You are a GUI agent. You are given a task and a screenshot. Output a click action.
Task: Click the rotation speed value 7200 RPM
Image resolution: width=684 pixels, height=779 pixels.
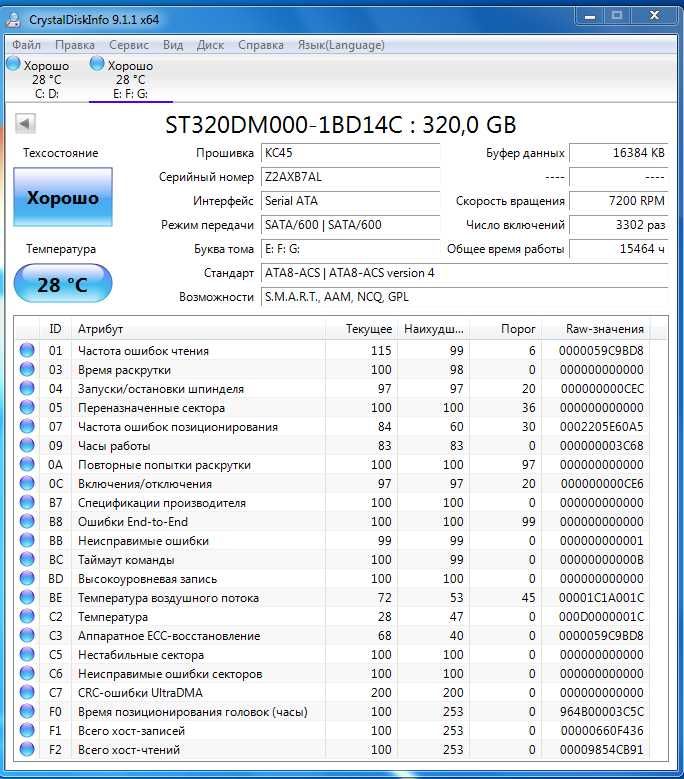618,201
